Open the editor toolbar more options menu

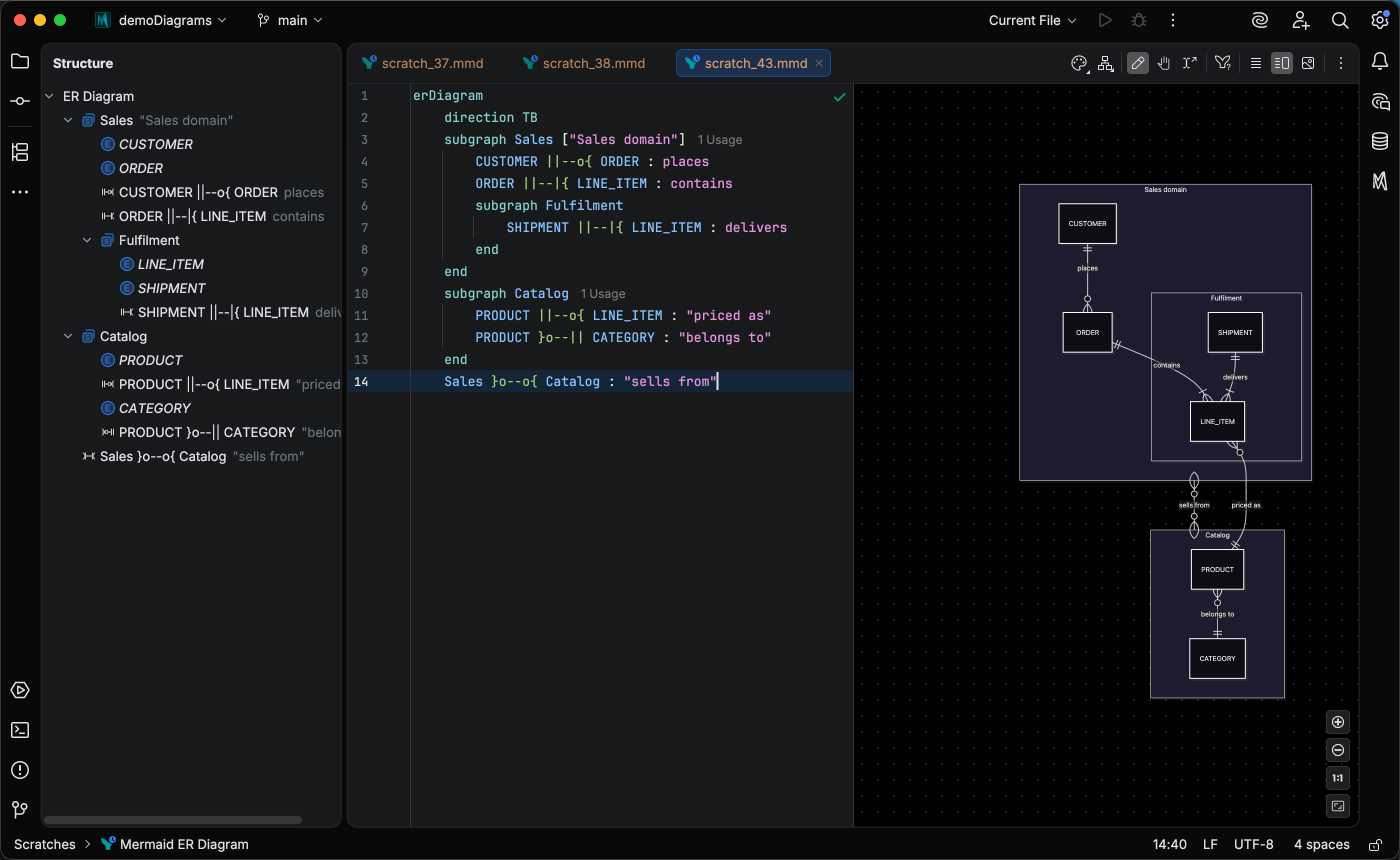click(1341, 63)
